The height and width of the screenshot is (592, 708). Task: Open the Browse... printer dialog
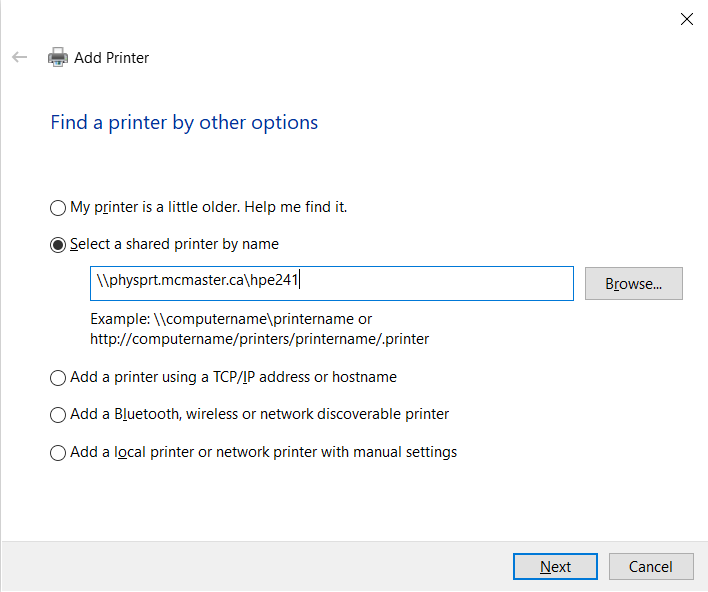click(633, 283)
